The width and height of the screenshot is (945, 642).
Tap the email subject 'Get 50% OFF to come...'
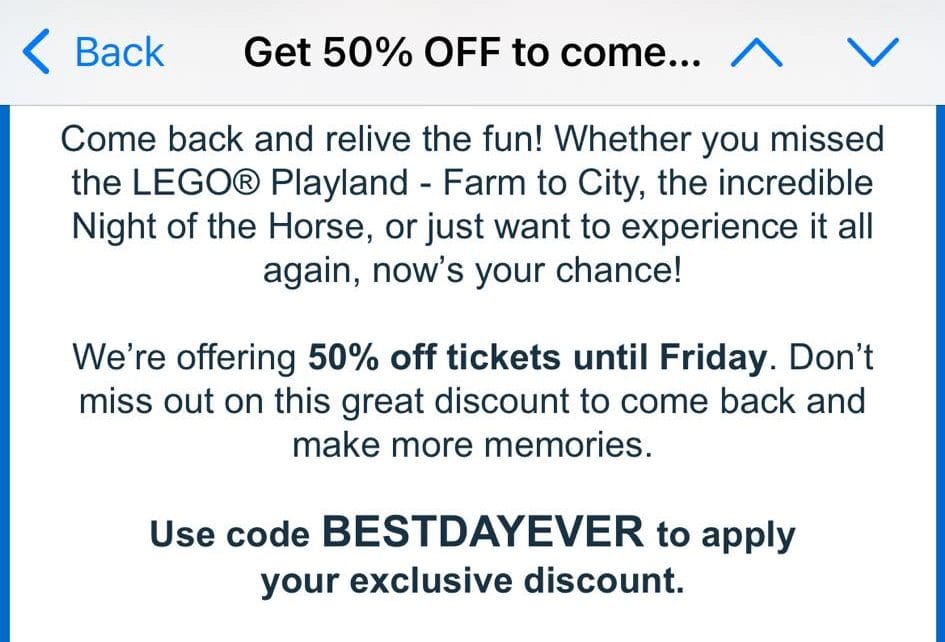[472, 52]
